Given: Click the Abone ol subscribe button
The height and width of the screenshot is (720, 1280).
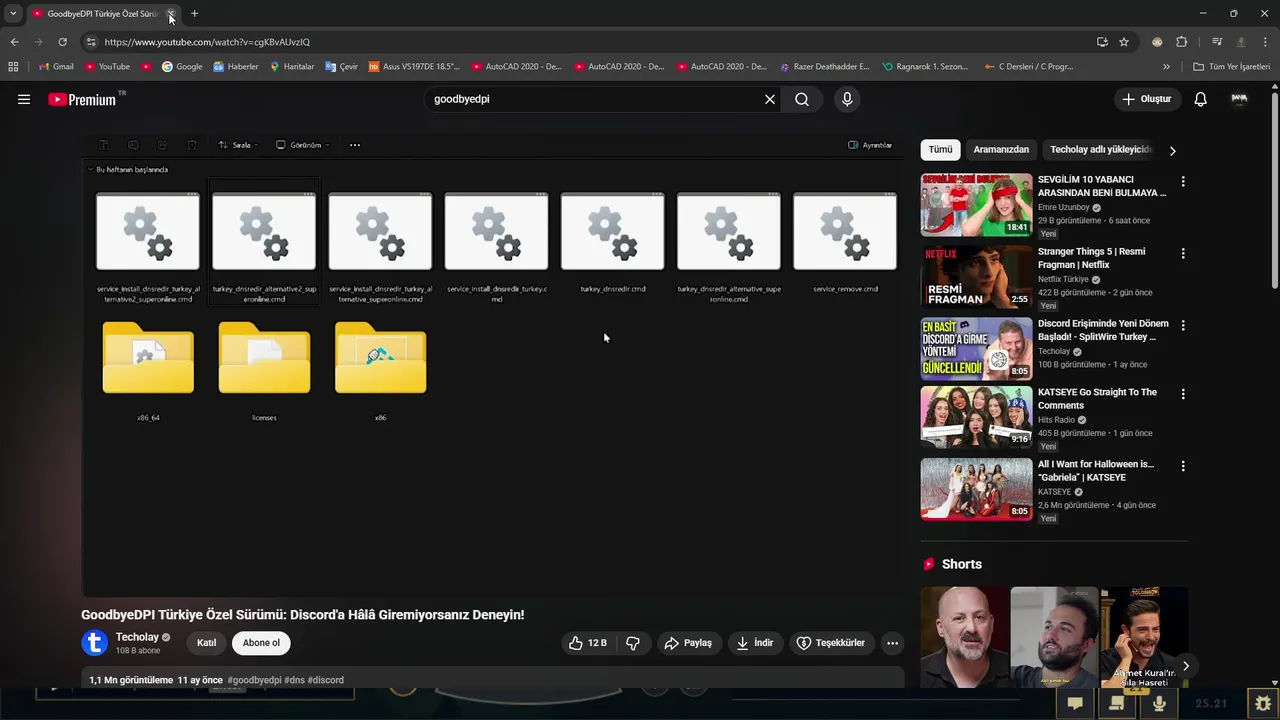Looking at the screenshot, I should (261, 643).
